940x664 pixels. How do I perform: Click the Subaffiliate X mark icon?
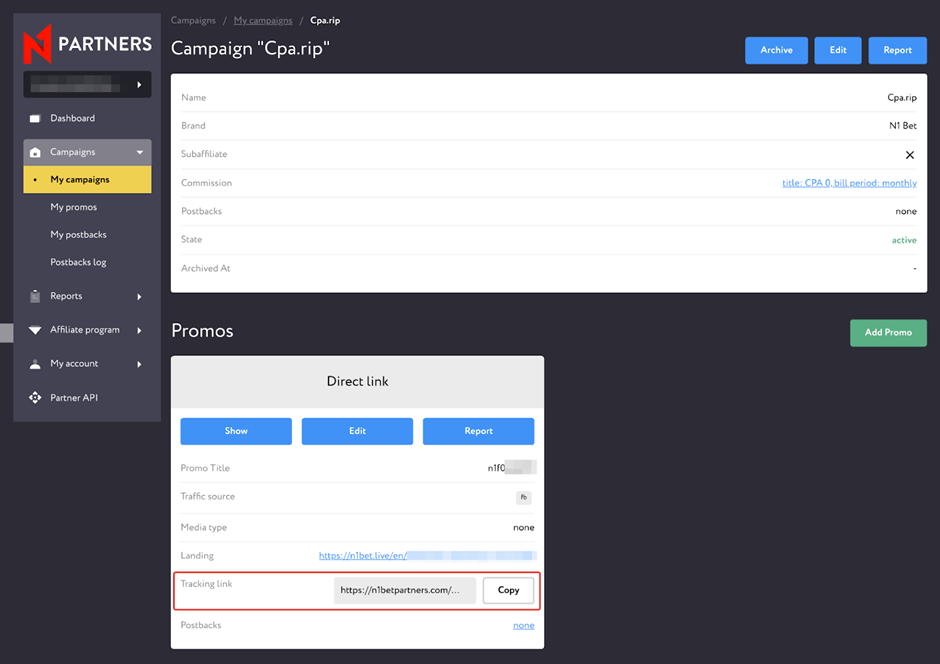pyautogui.click(x=909, y=155)
